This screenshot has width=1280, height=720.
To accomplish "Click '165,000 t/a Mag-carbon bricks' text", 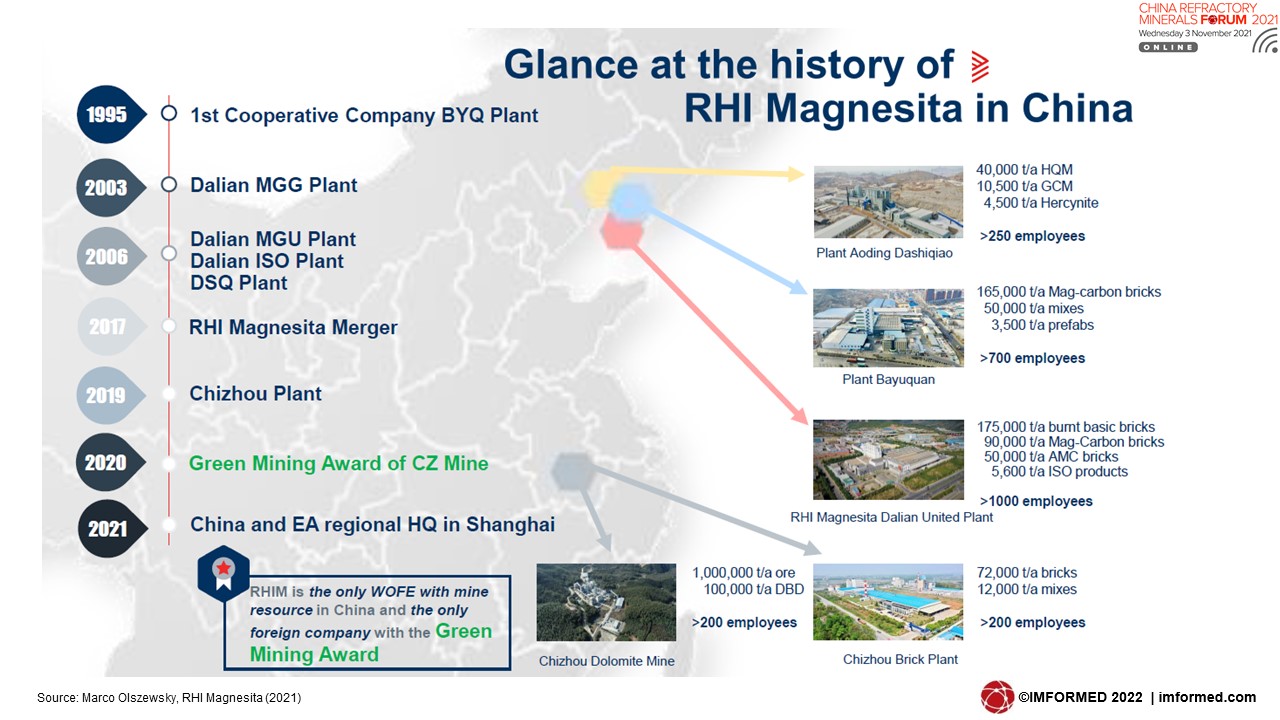I will click(x=1069, y=292).
